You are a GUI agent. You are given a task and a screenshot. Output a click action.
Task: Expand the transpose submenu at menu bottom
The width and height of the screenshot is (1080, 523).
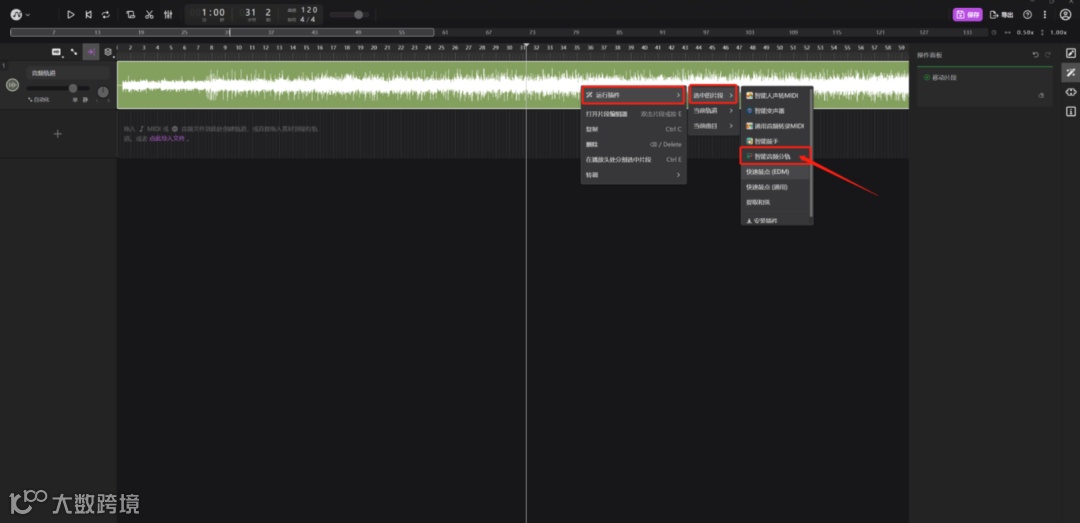[x=633, y=175]
